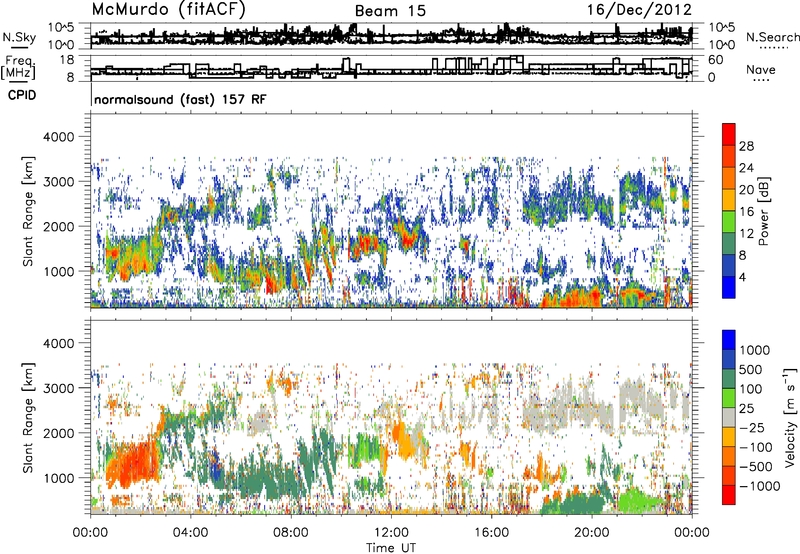Click the Time UT axis title

pos(391,548)
